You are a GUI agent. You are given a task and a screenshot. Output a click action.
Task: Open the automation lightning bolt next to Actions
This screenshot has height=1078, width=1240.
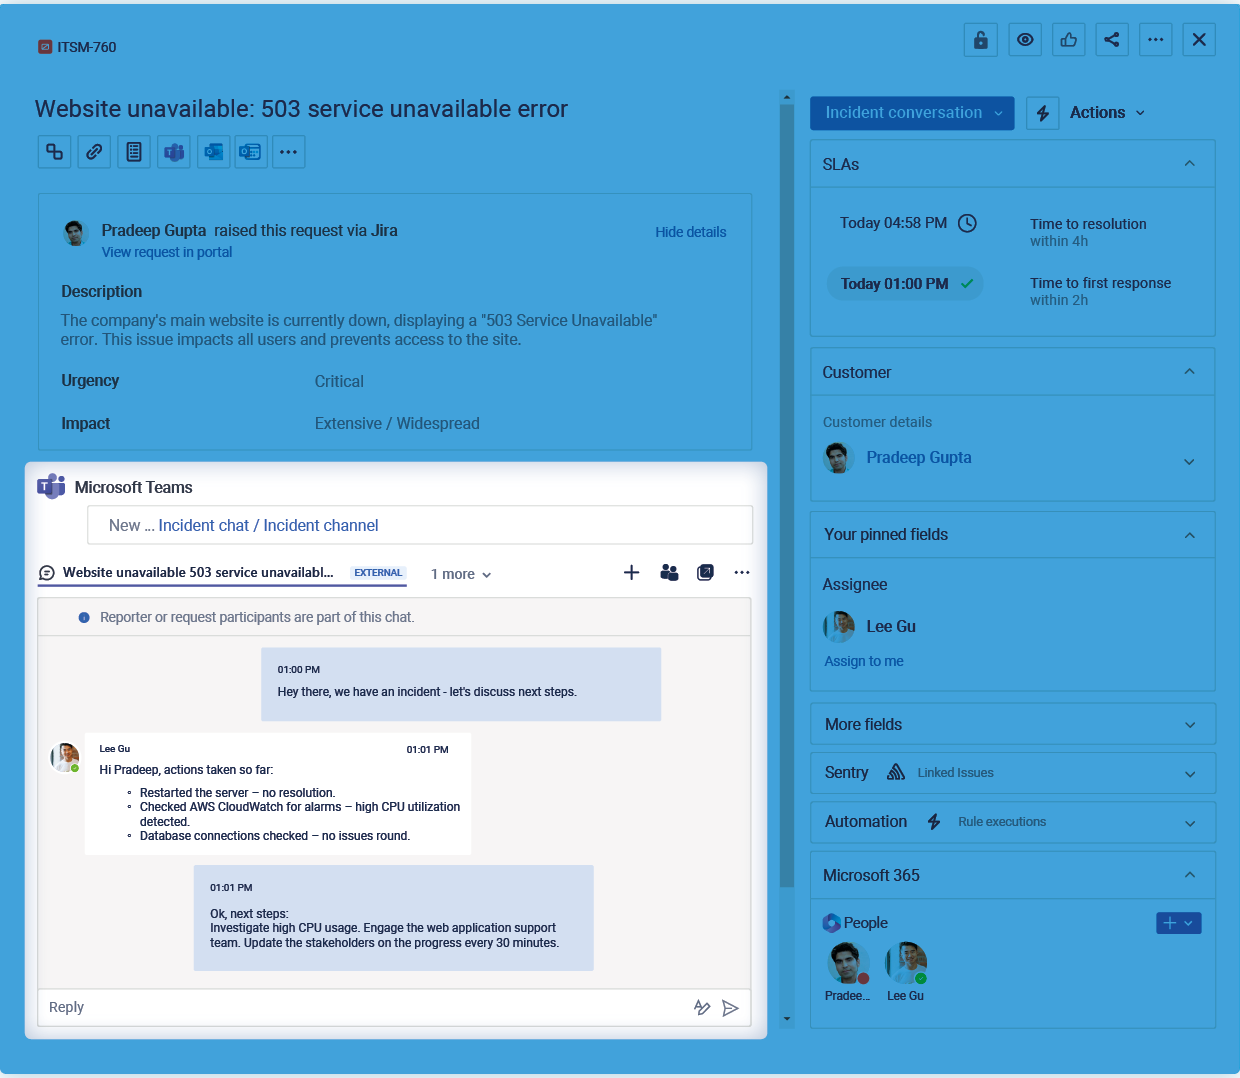point(1042,112)
